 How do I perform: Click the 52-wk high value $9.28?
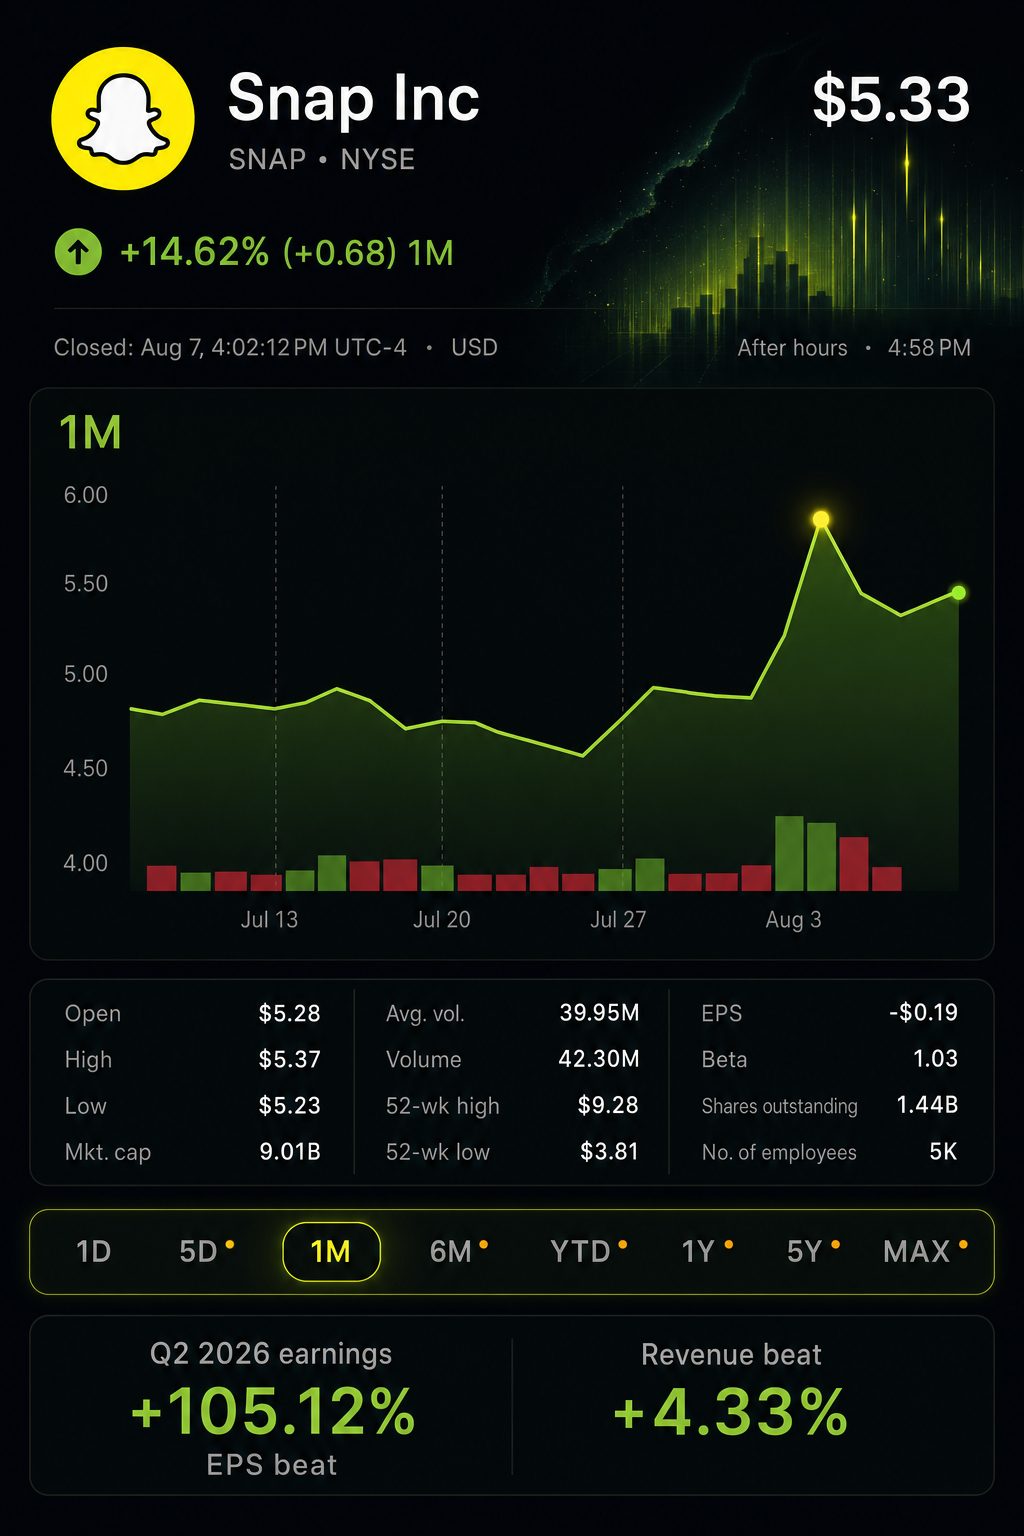click(x=608, y=1105)
